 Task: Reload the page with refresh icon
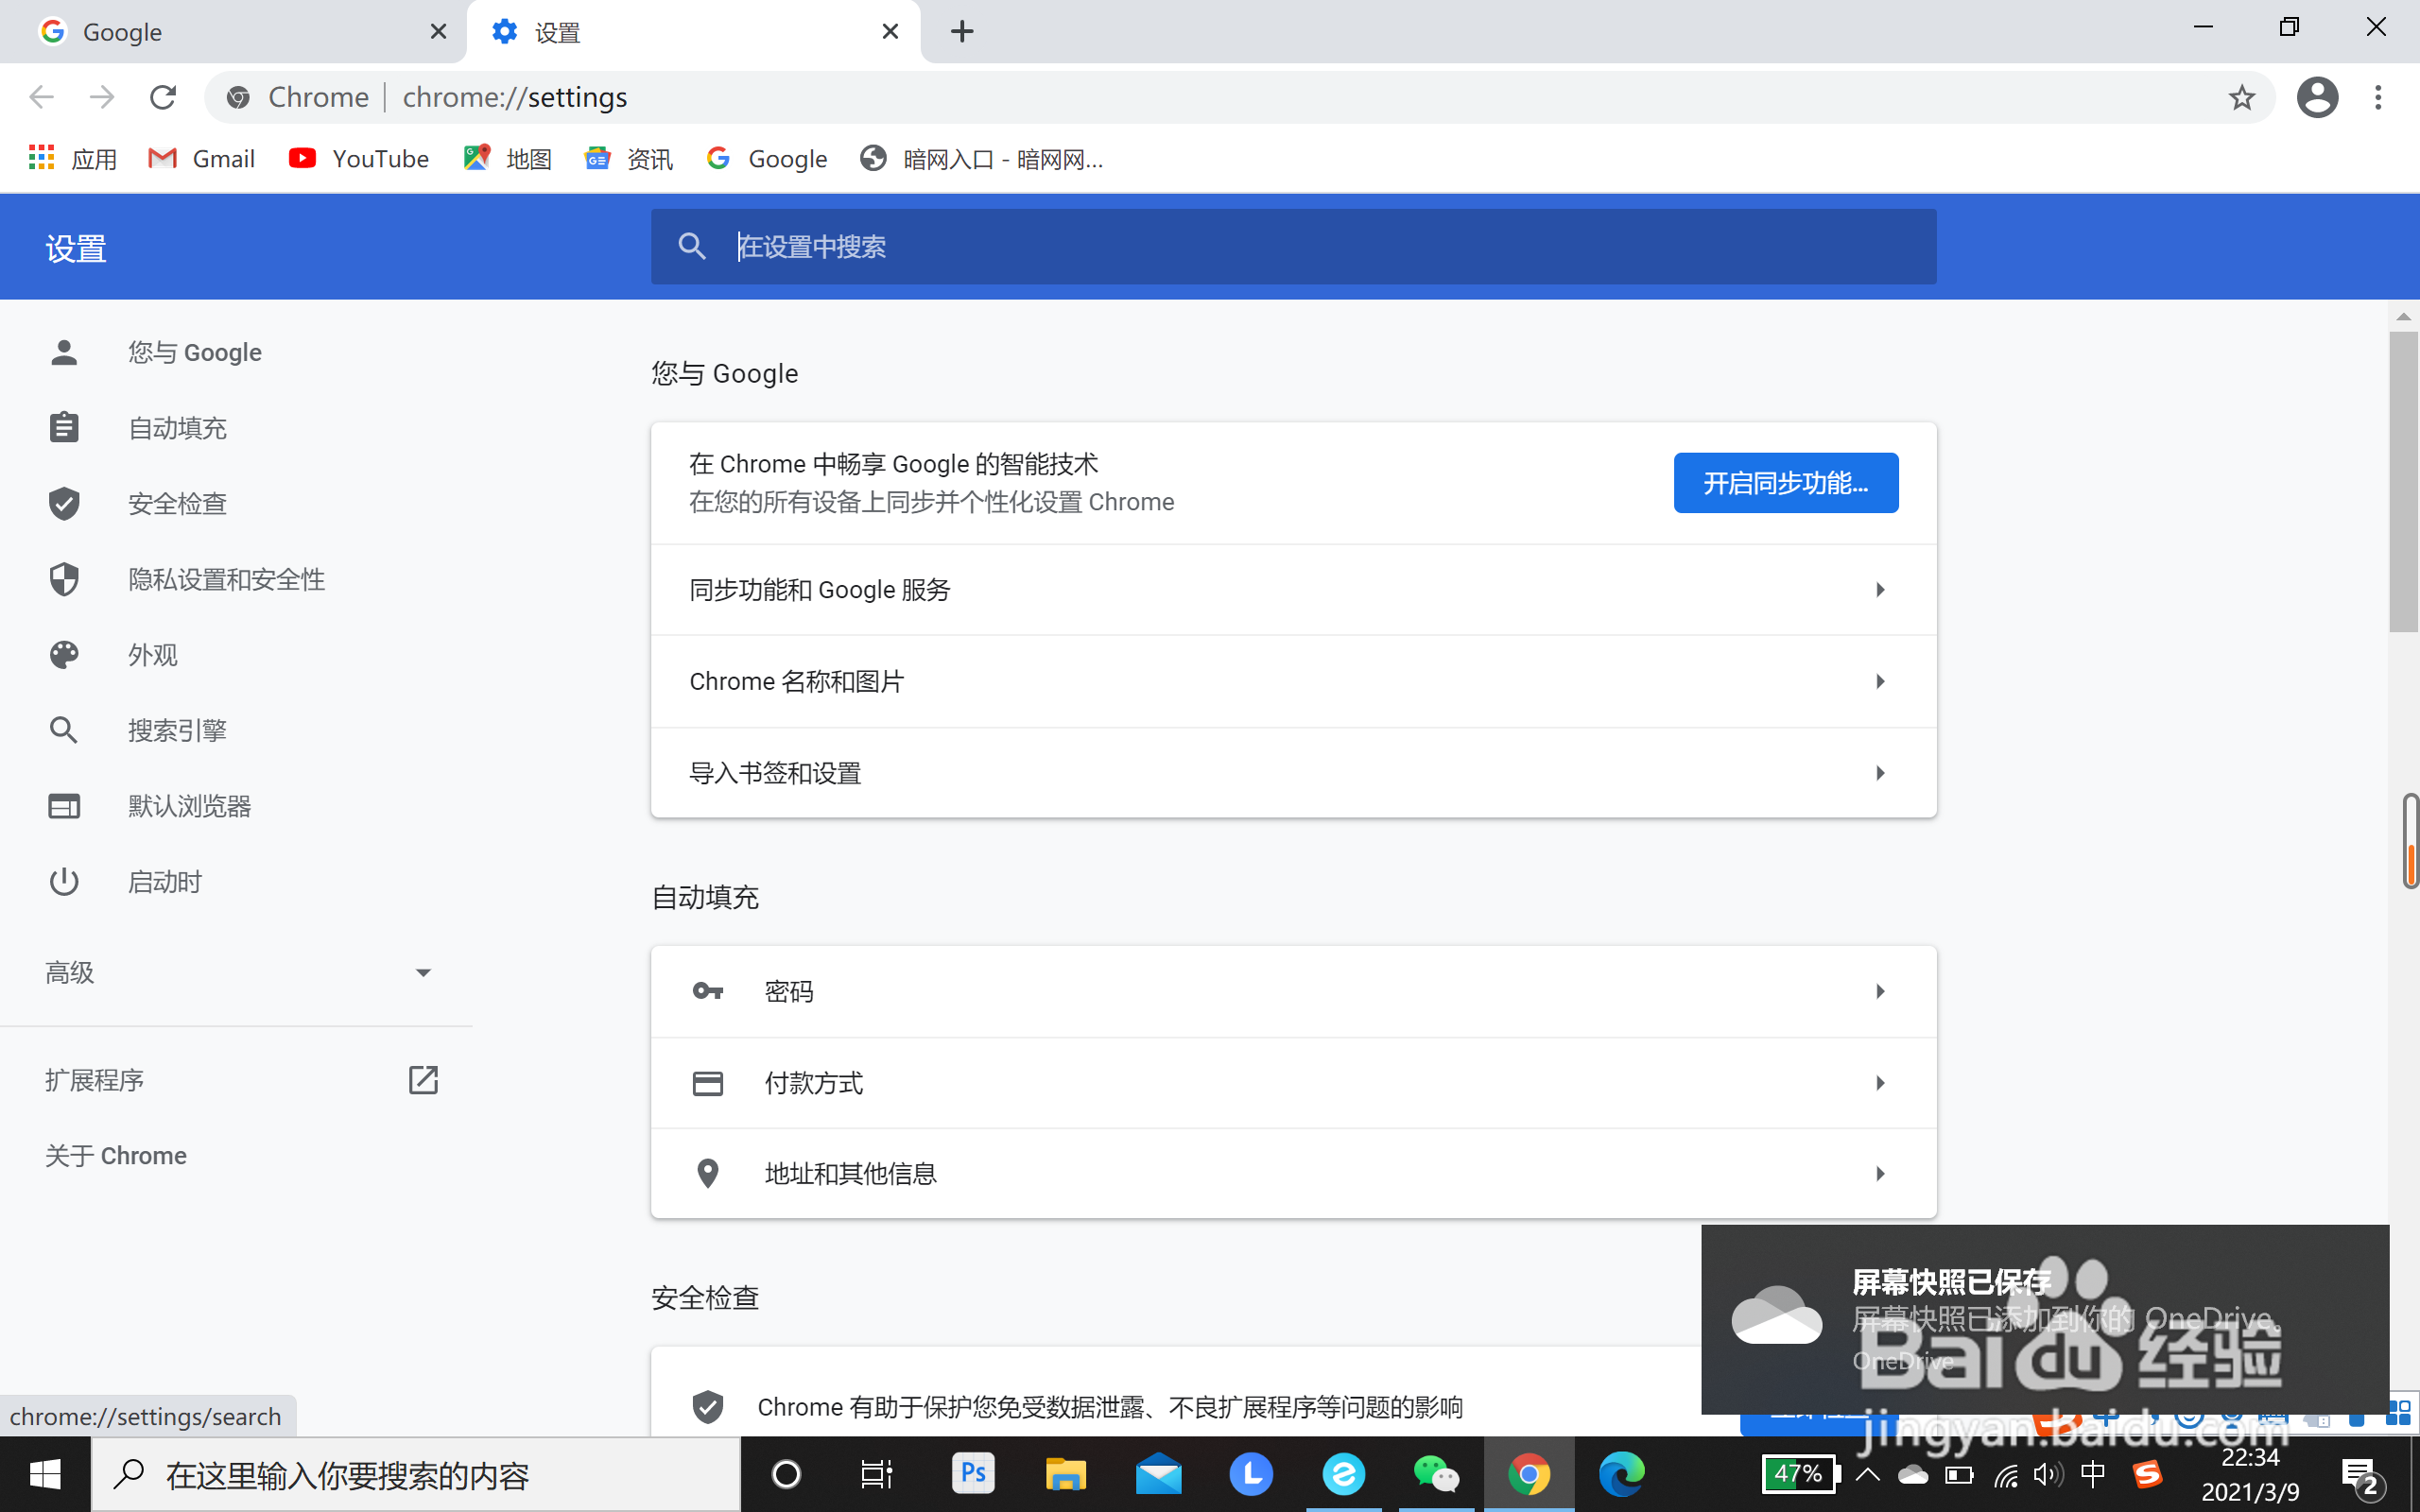pyautogui.click(x=163, y=97)
